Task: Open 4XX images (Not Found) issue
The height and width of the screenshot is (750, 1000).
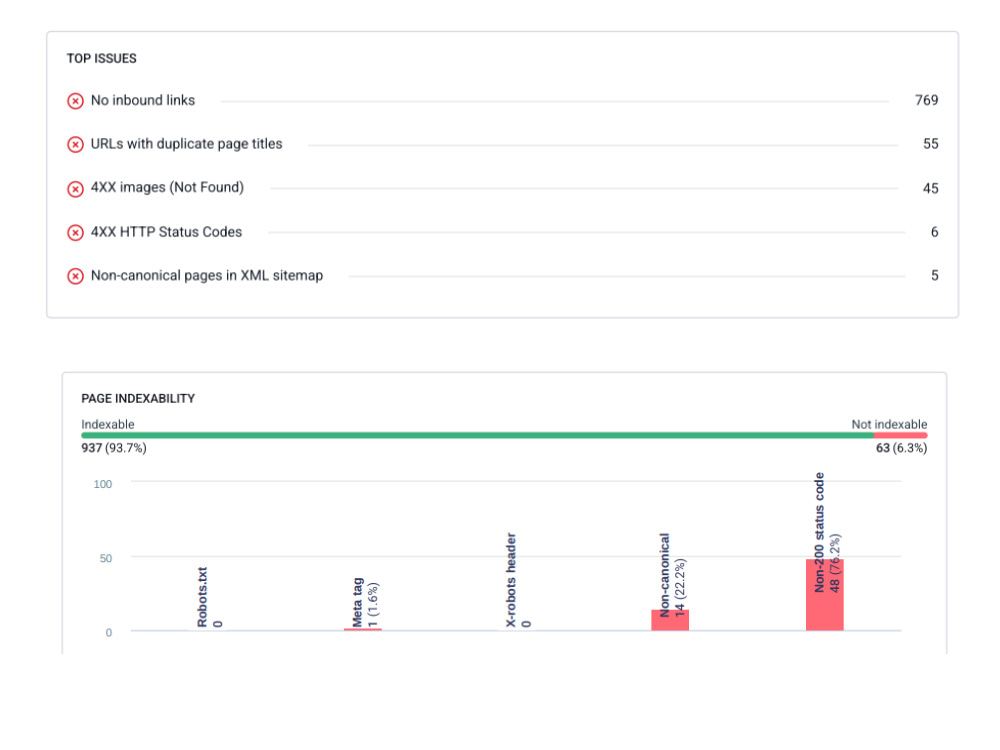Action: (x=167, y=188)
